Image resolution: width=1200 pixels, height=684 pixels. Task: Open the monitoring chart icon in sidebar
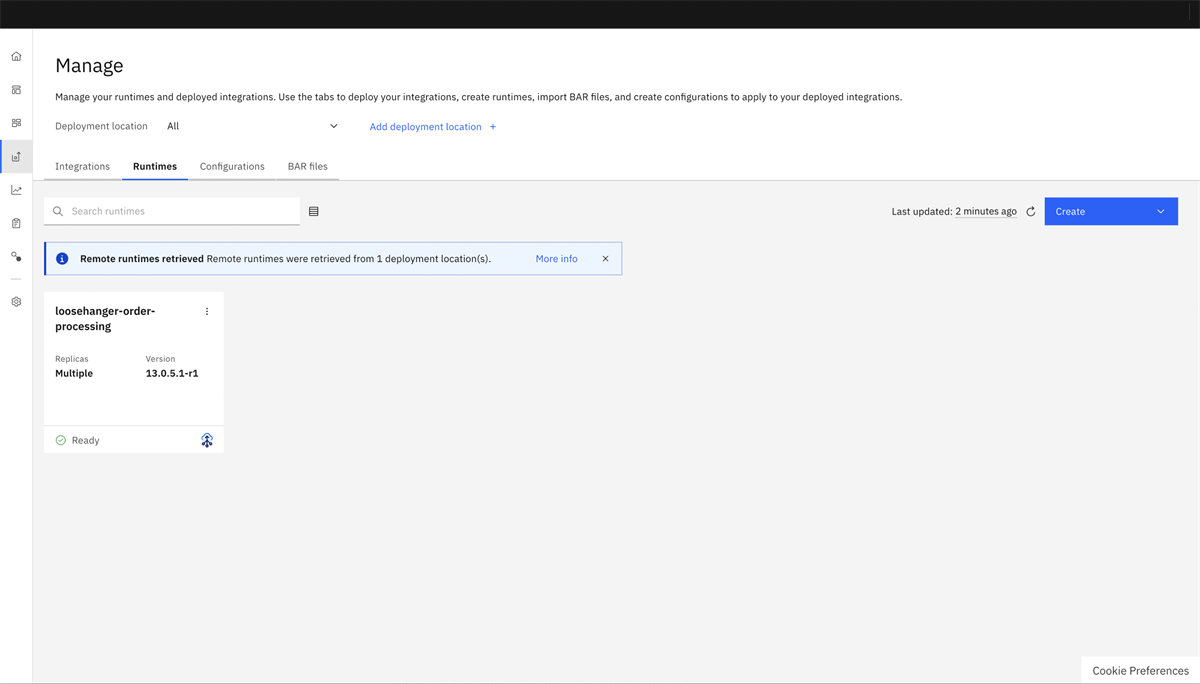pos(16,190)
